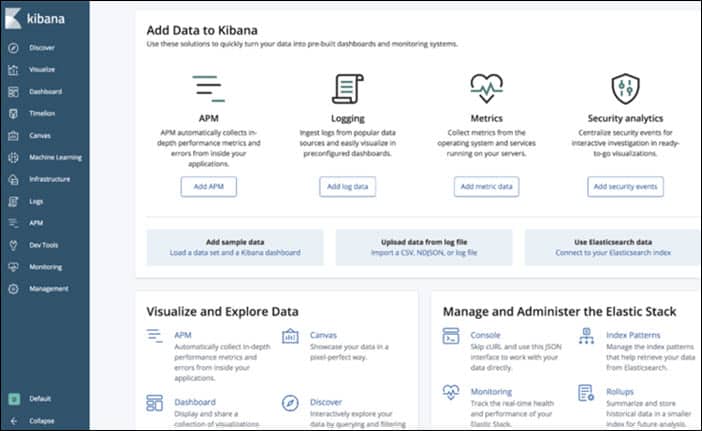Select Canvas label in sidebar

tap(40, 136)
